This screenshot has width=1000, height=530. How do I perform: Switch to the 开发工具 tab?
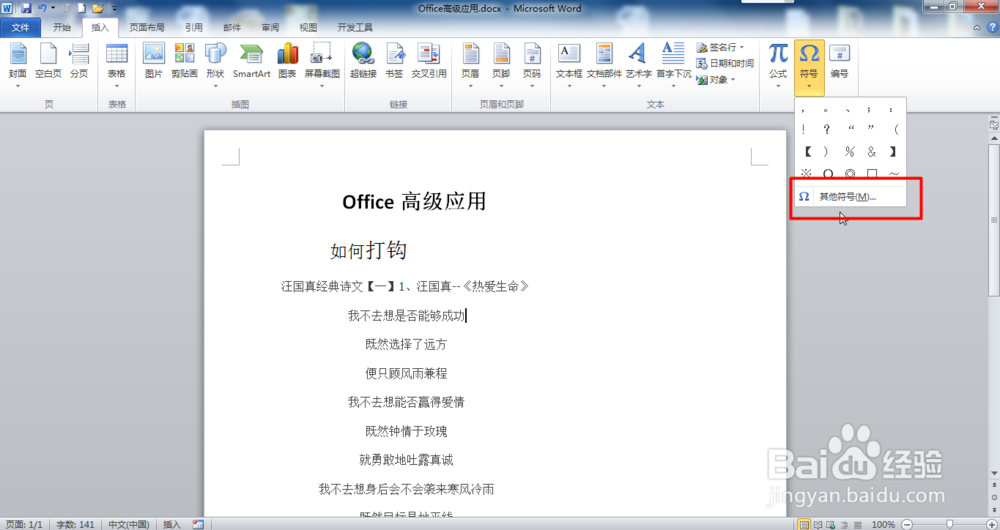pos(355,27)
